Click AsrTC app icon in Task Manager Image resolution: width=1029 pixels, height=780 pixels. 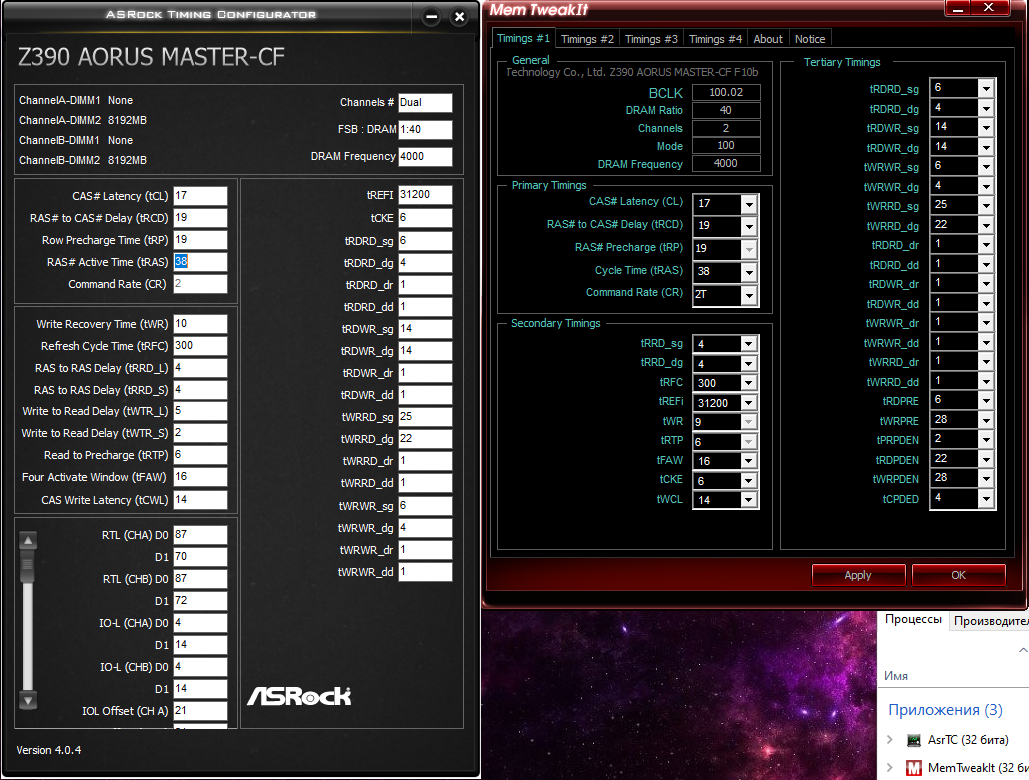pos(914,740)
